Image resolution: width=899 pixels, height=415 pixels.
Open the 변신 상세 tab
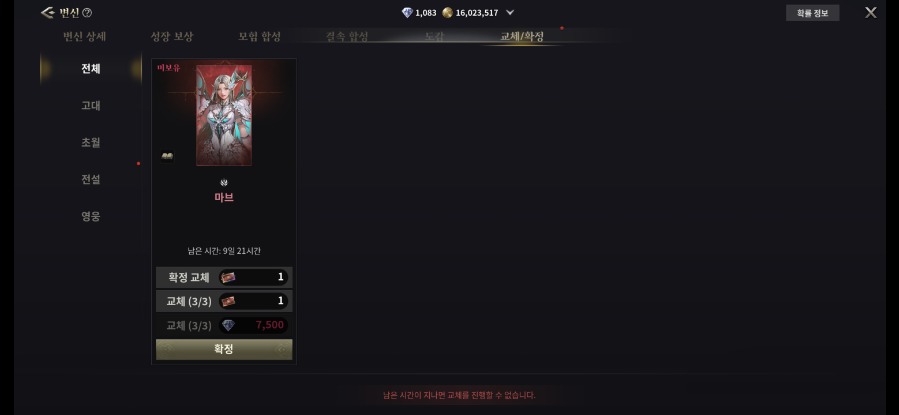point(84,37)
